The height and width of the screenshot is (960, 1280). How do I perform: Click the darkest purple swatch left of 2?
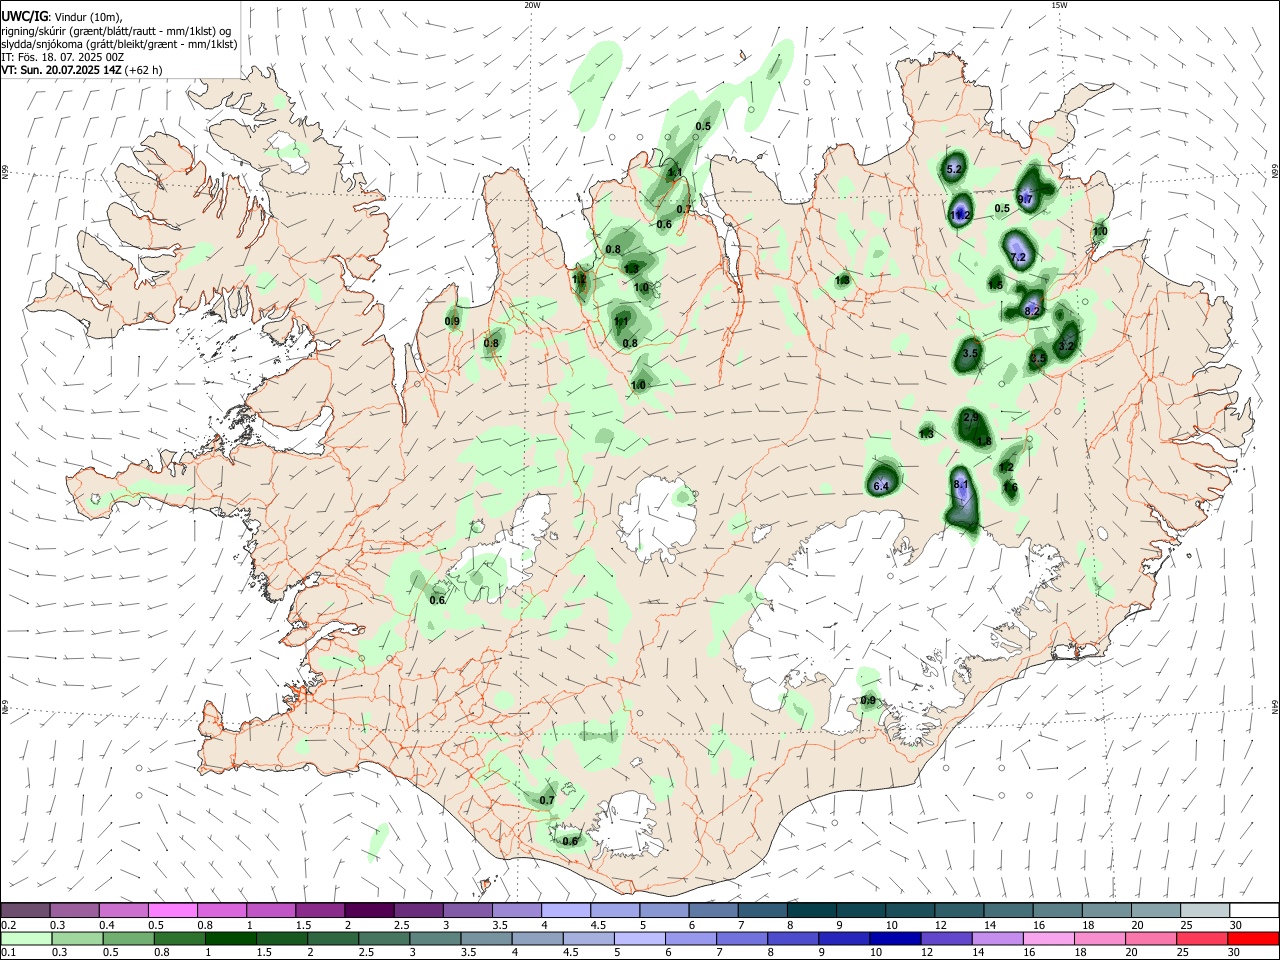[x=369, y=910]
